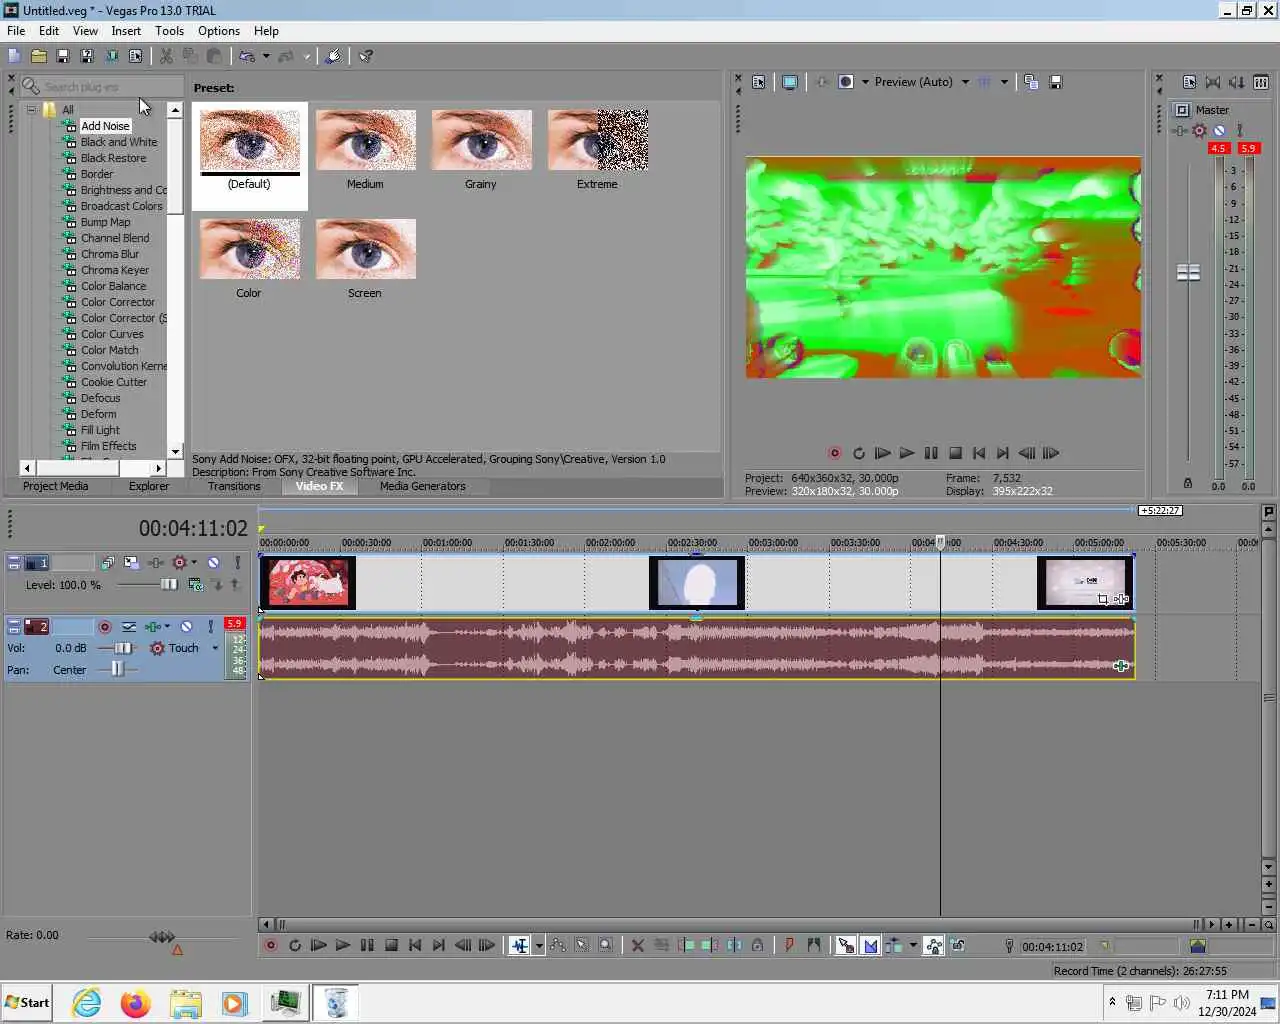
Task: Click the Stop button in timeline transport bar
Action: click(391, 945)
